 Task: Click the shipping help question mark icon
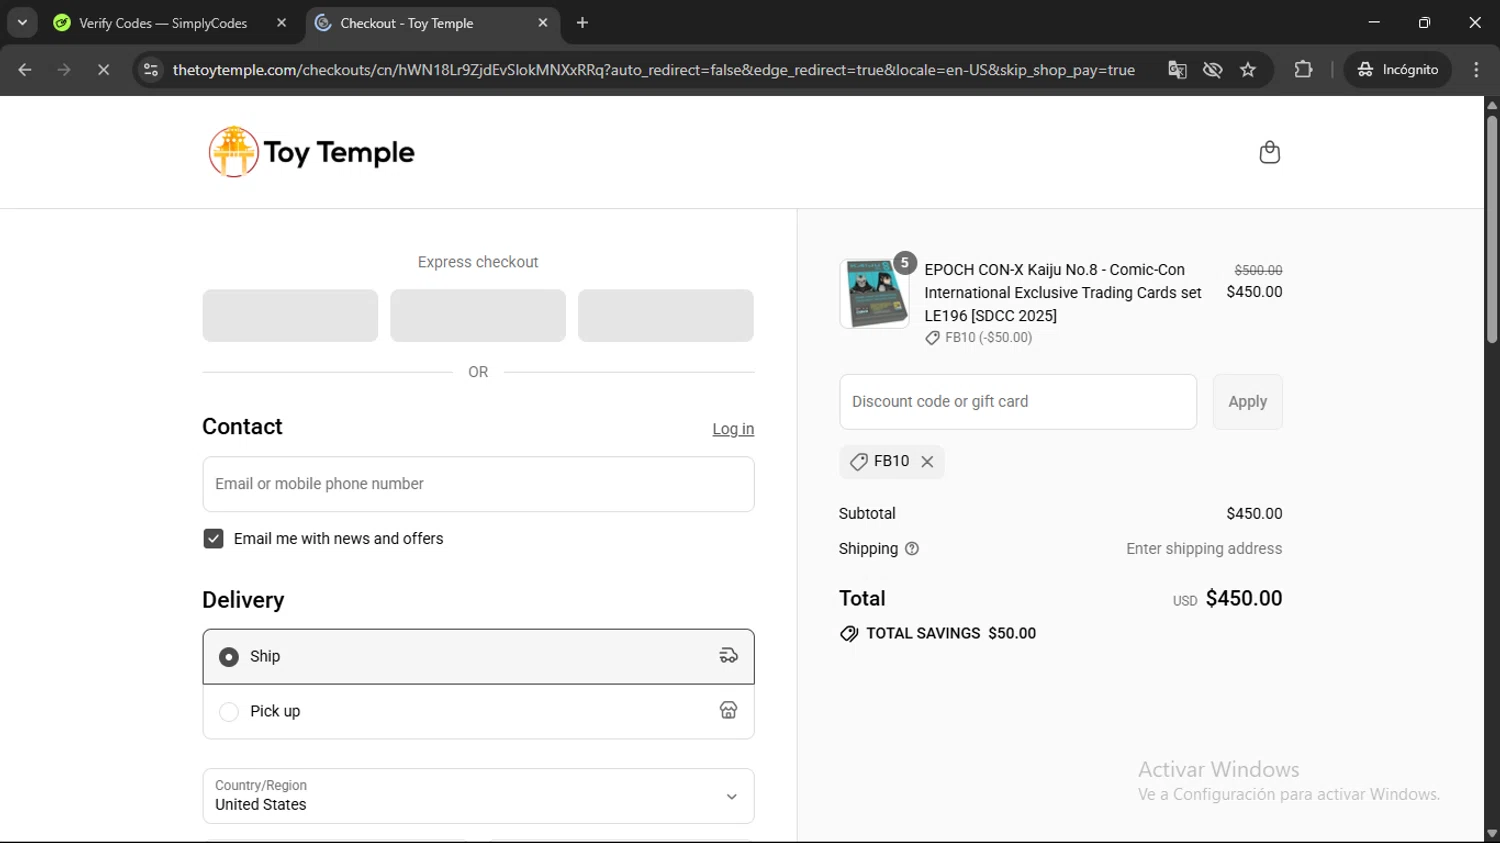tap(912, 549)
